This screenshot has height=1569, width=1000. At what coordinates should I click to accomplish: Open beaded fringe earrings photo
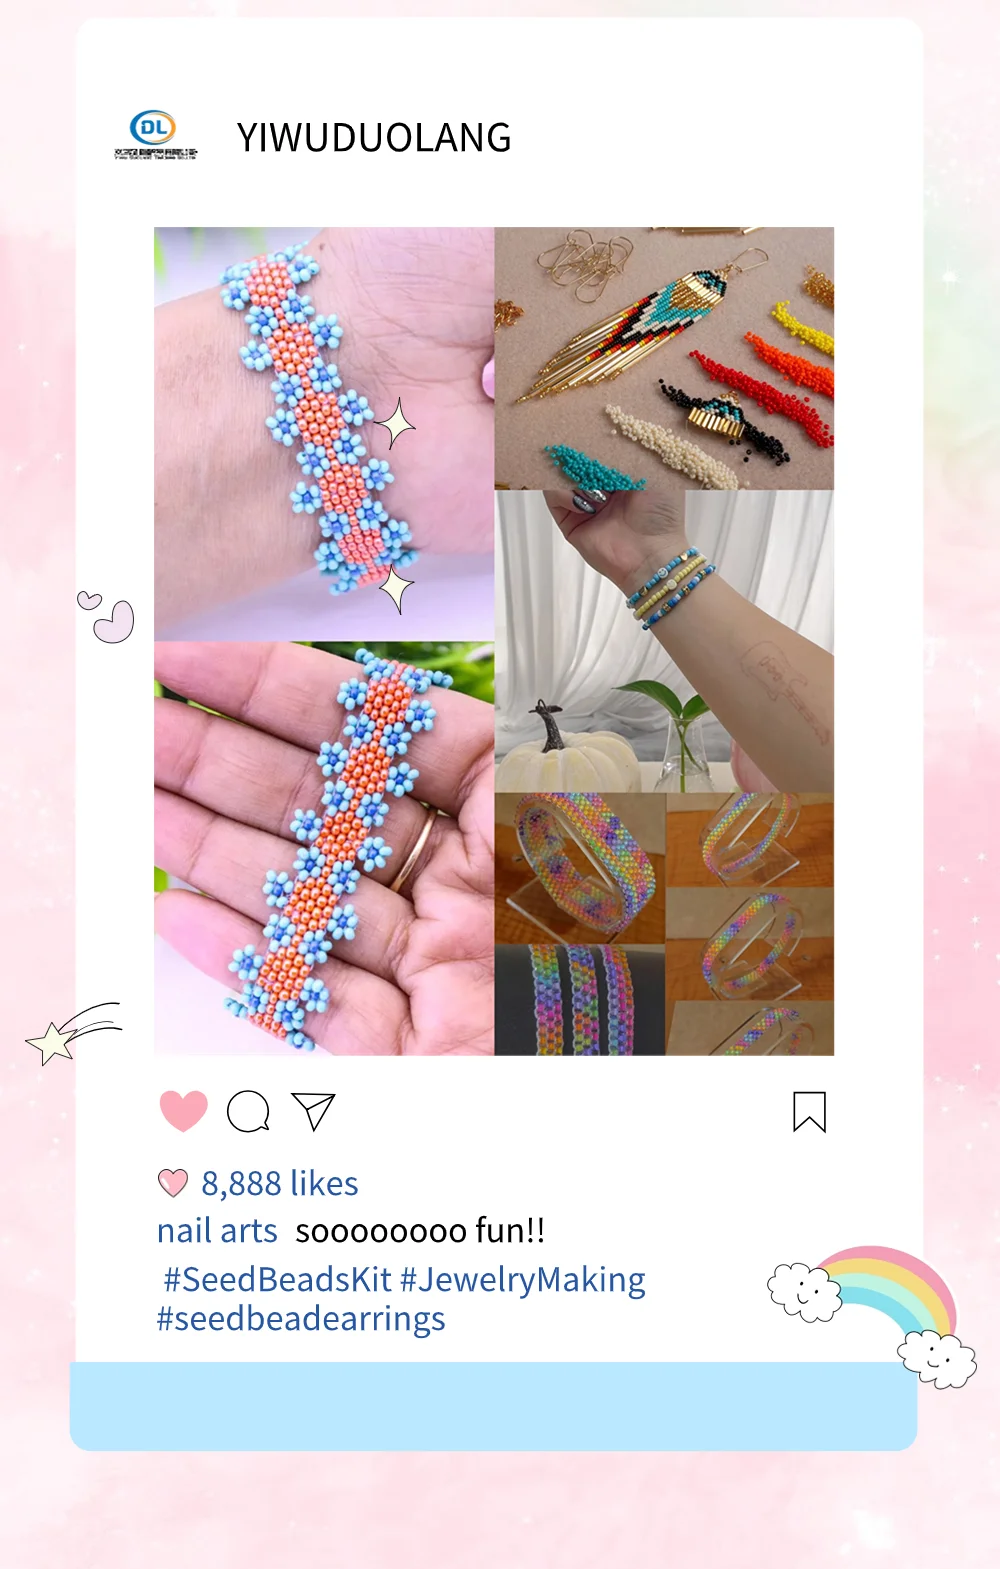(x=664, y=358)
